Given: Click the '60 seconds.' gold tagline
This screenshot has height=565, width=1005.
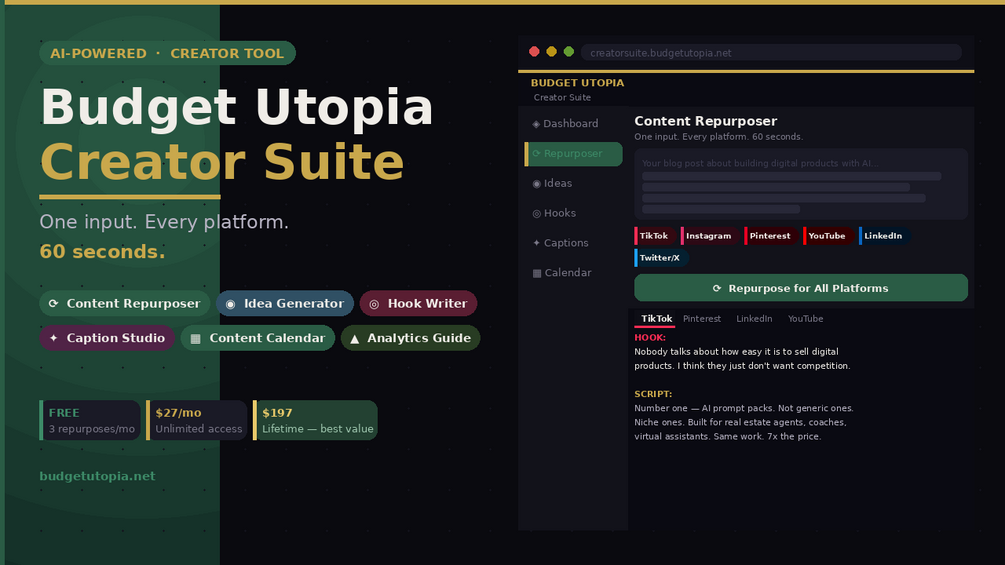Looking at the screenshot, I should 103,252.
